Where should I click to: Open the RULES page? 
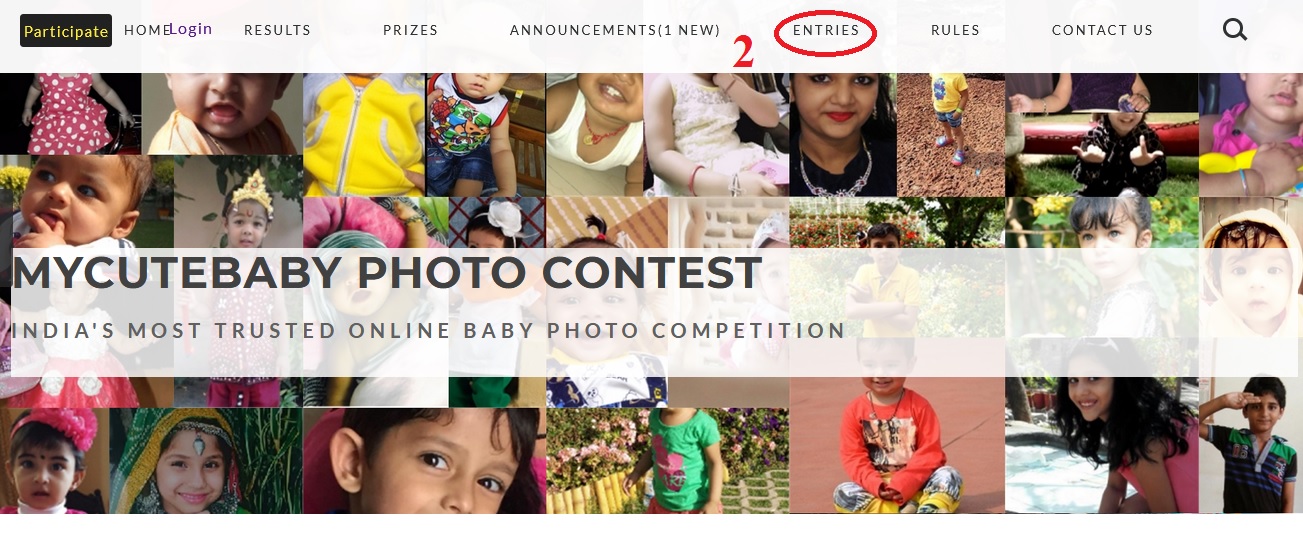[x=955, y=30]
